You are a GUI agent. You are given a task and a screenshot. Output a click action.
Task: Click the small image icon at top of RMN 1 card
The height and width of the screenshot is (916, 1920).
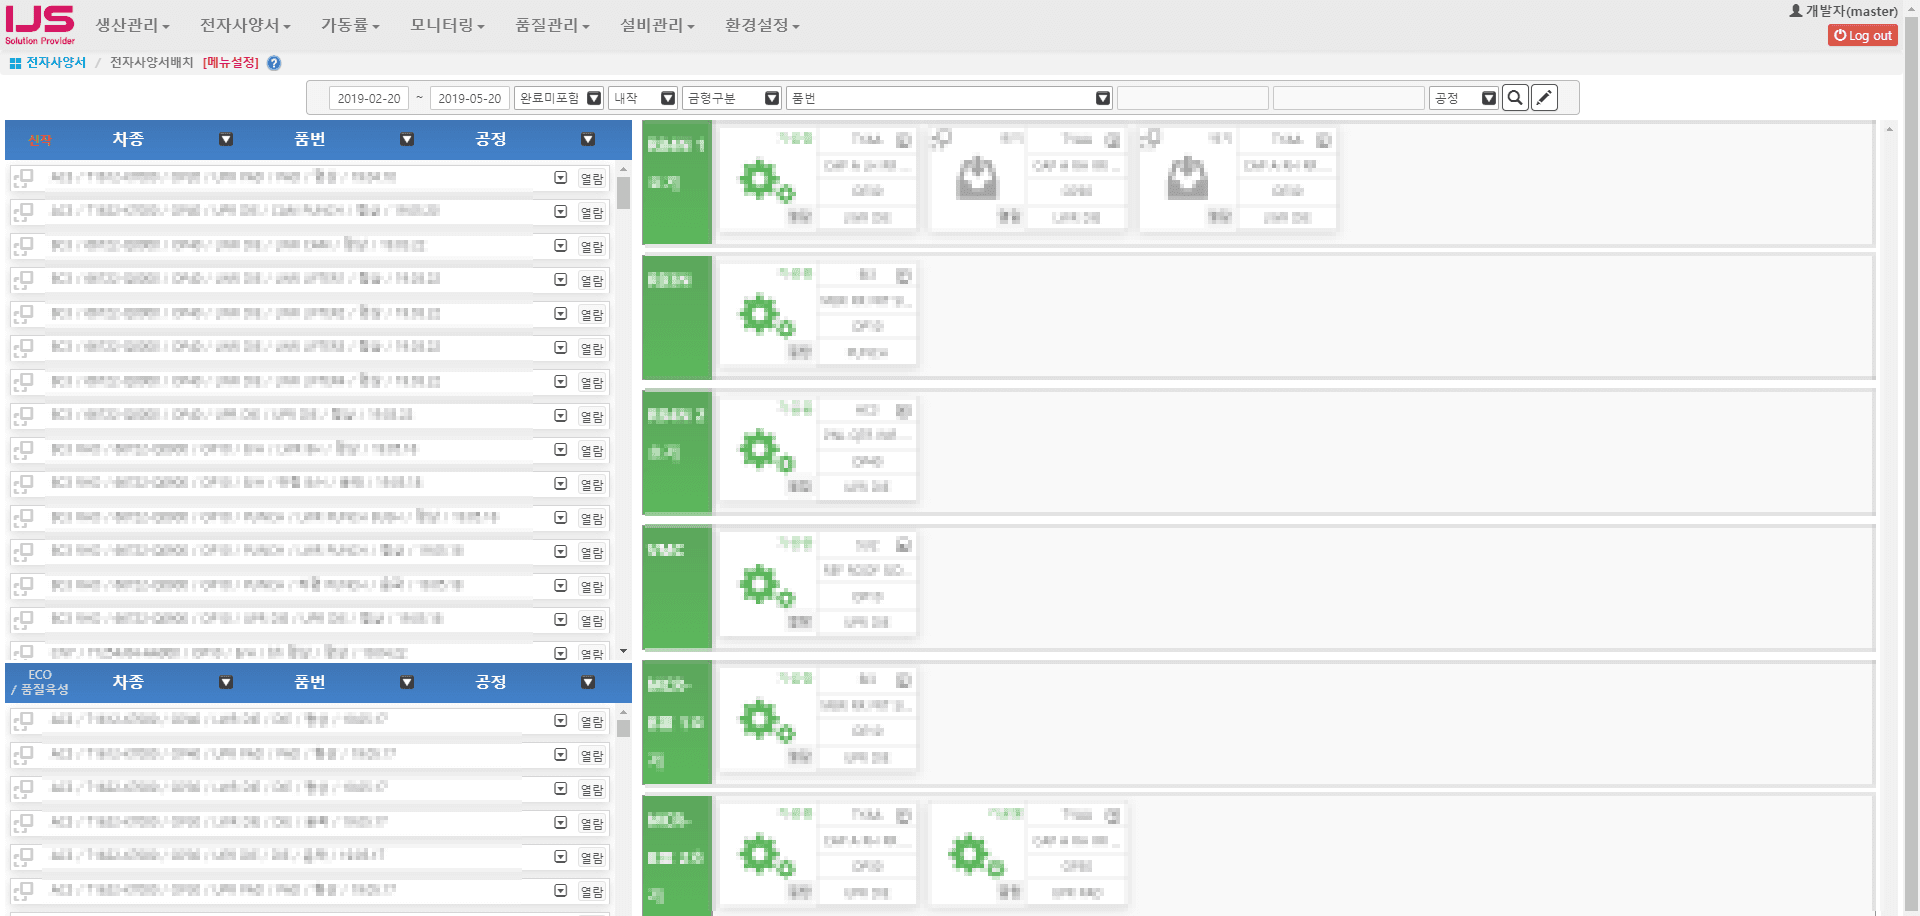click(903, 140)
